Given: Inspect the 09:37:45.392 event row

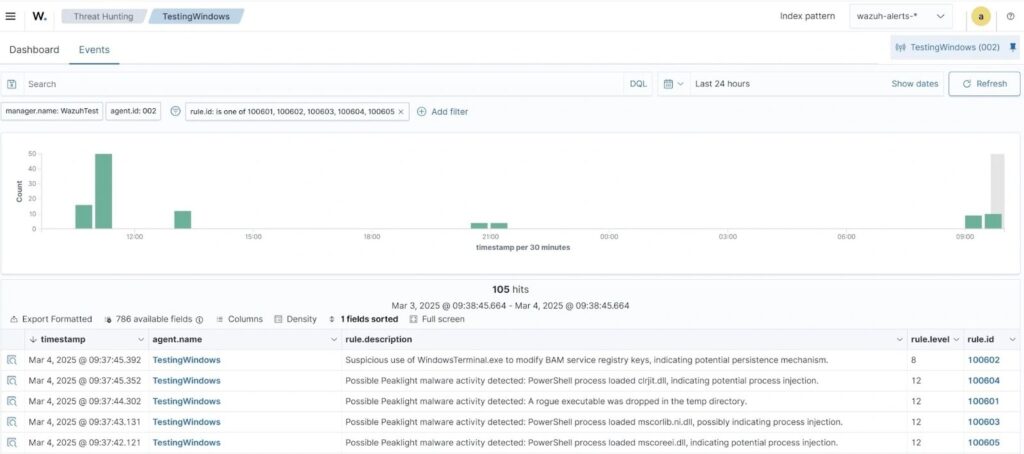Looking at the screenshot, I should (11, 360).
